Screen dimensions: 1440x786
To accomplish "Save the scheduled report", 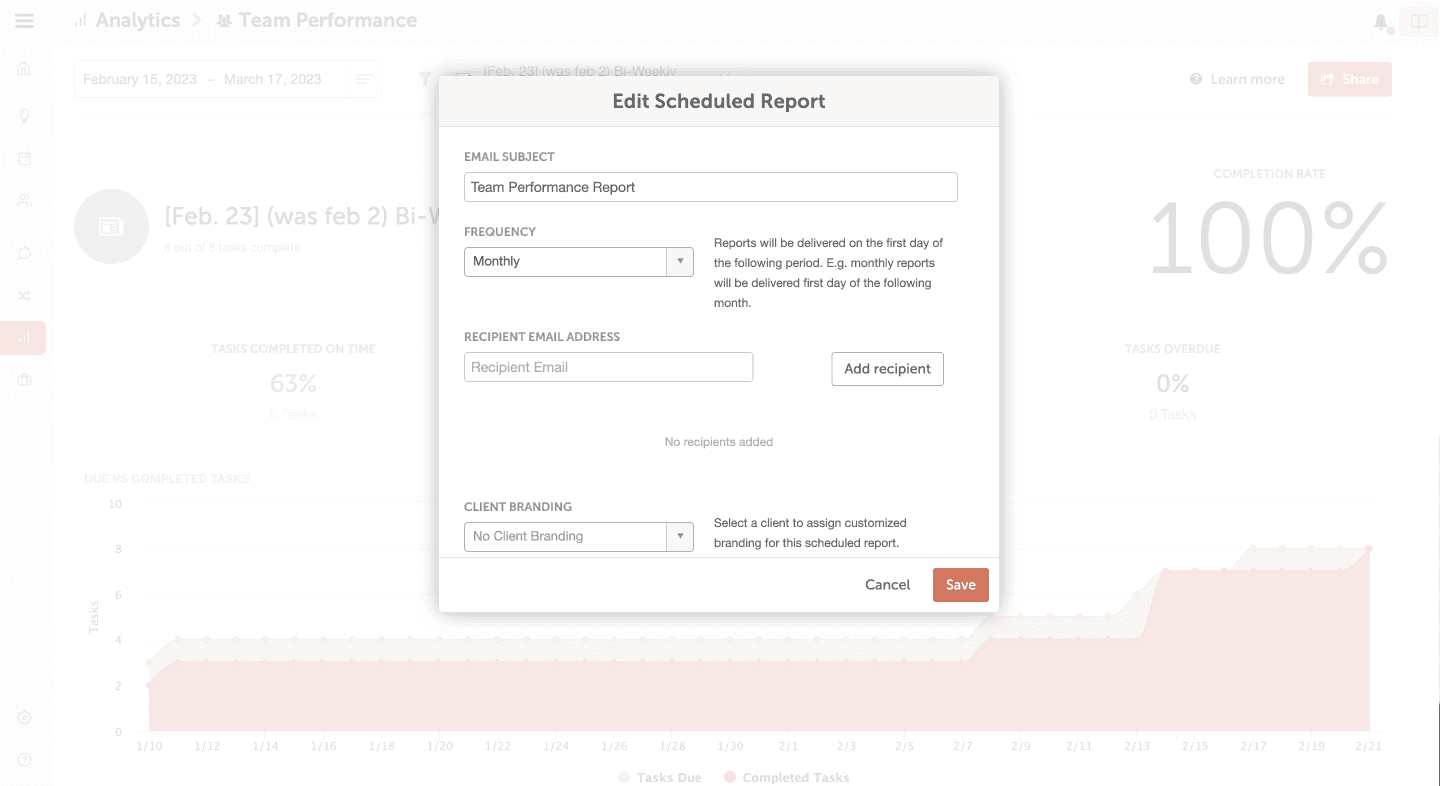I will (960, 584).
